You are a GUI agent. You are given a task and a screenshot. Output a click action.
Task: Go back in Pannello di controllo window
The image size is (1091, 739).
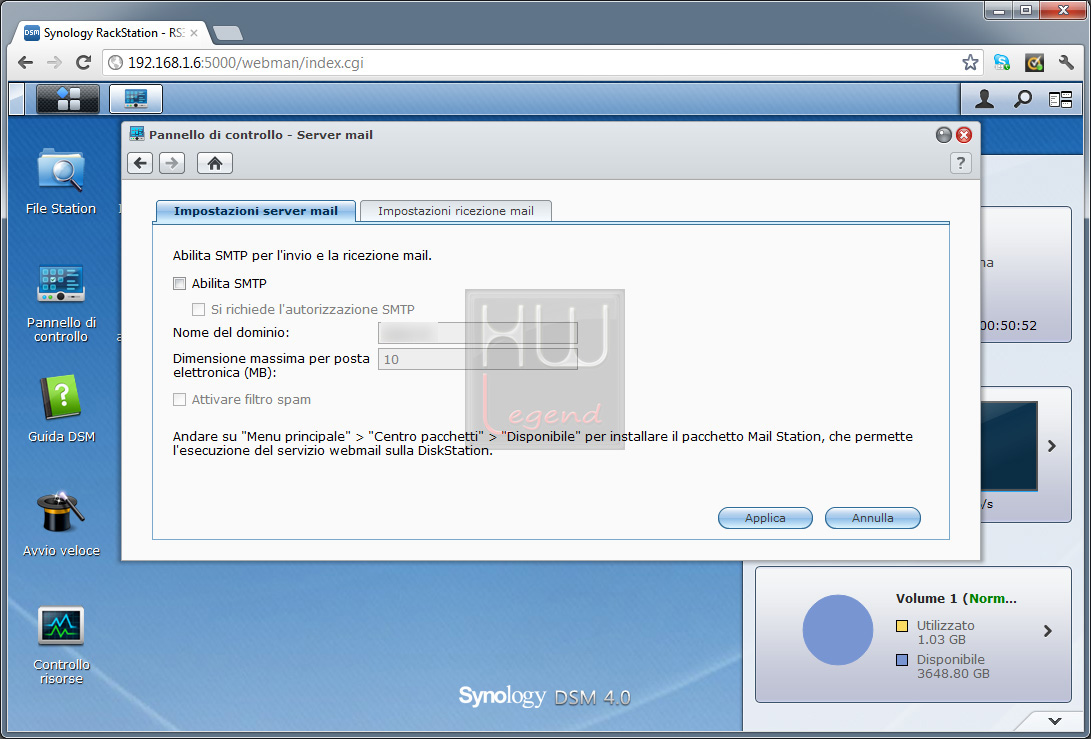(x=140, y=164)
